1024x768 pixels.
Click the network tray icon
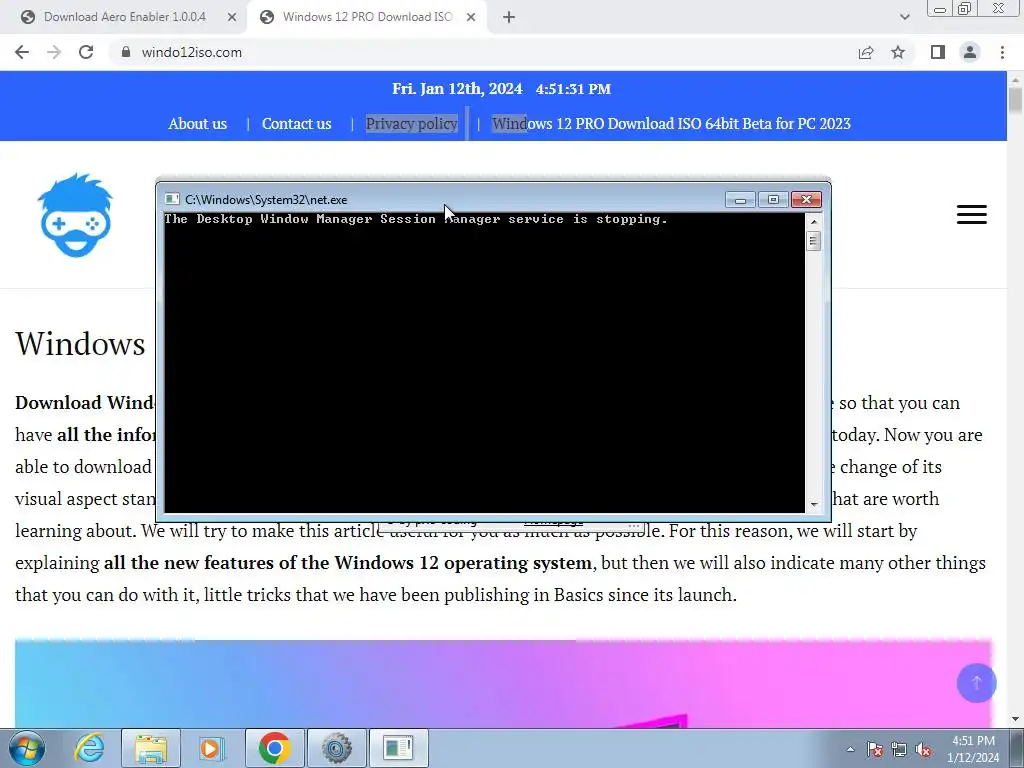point(899,749)
